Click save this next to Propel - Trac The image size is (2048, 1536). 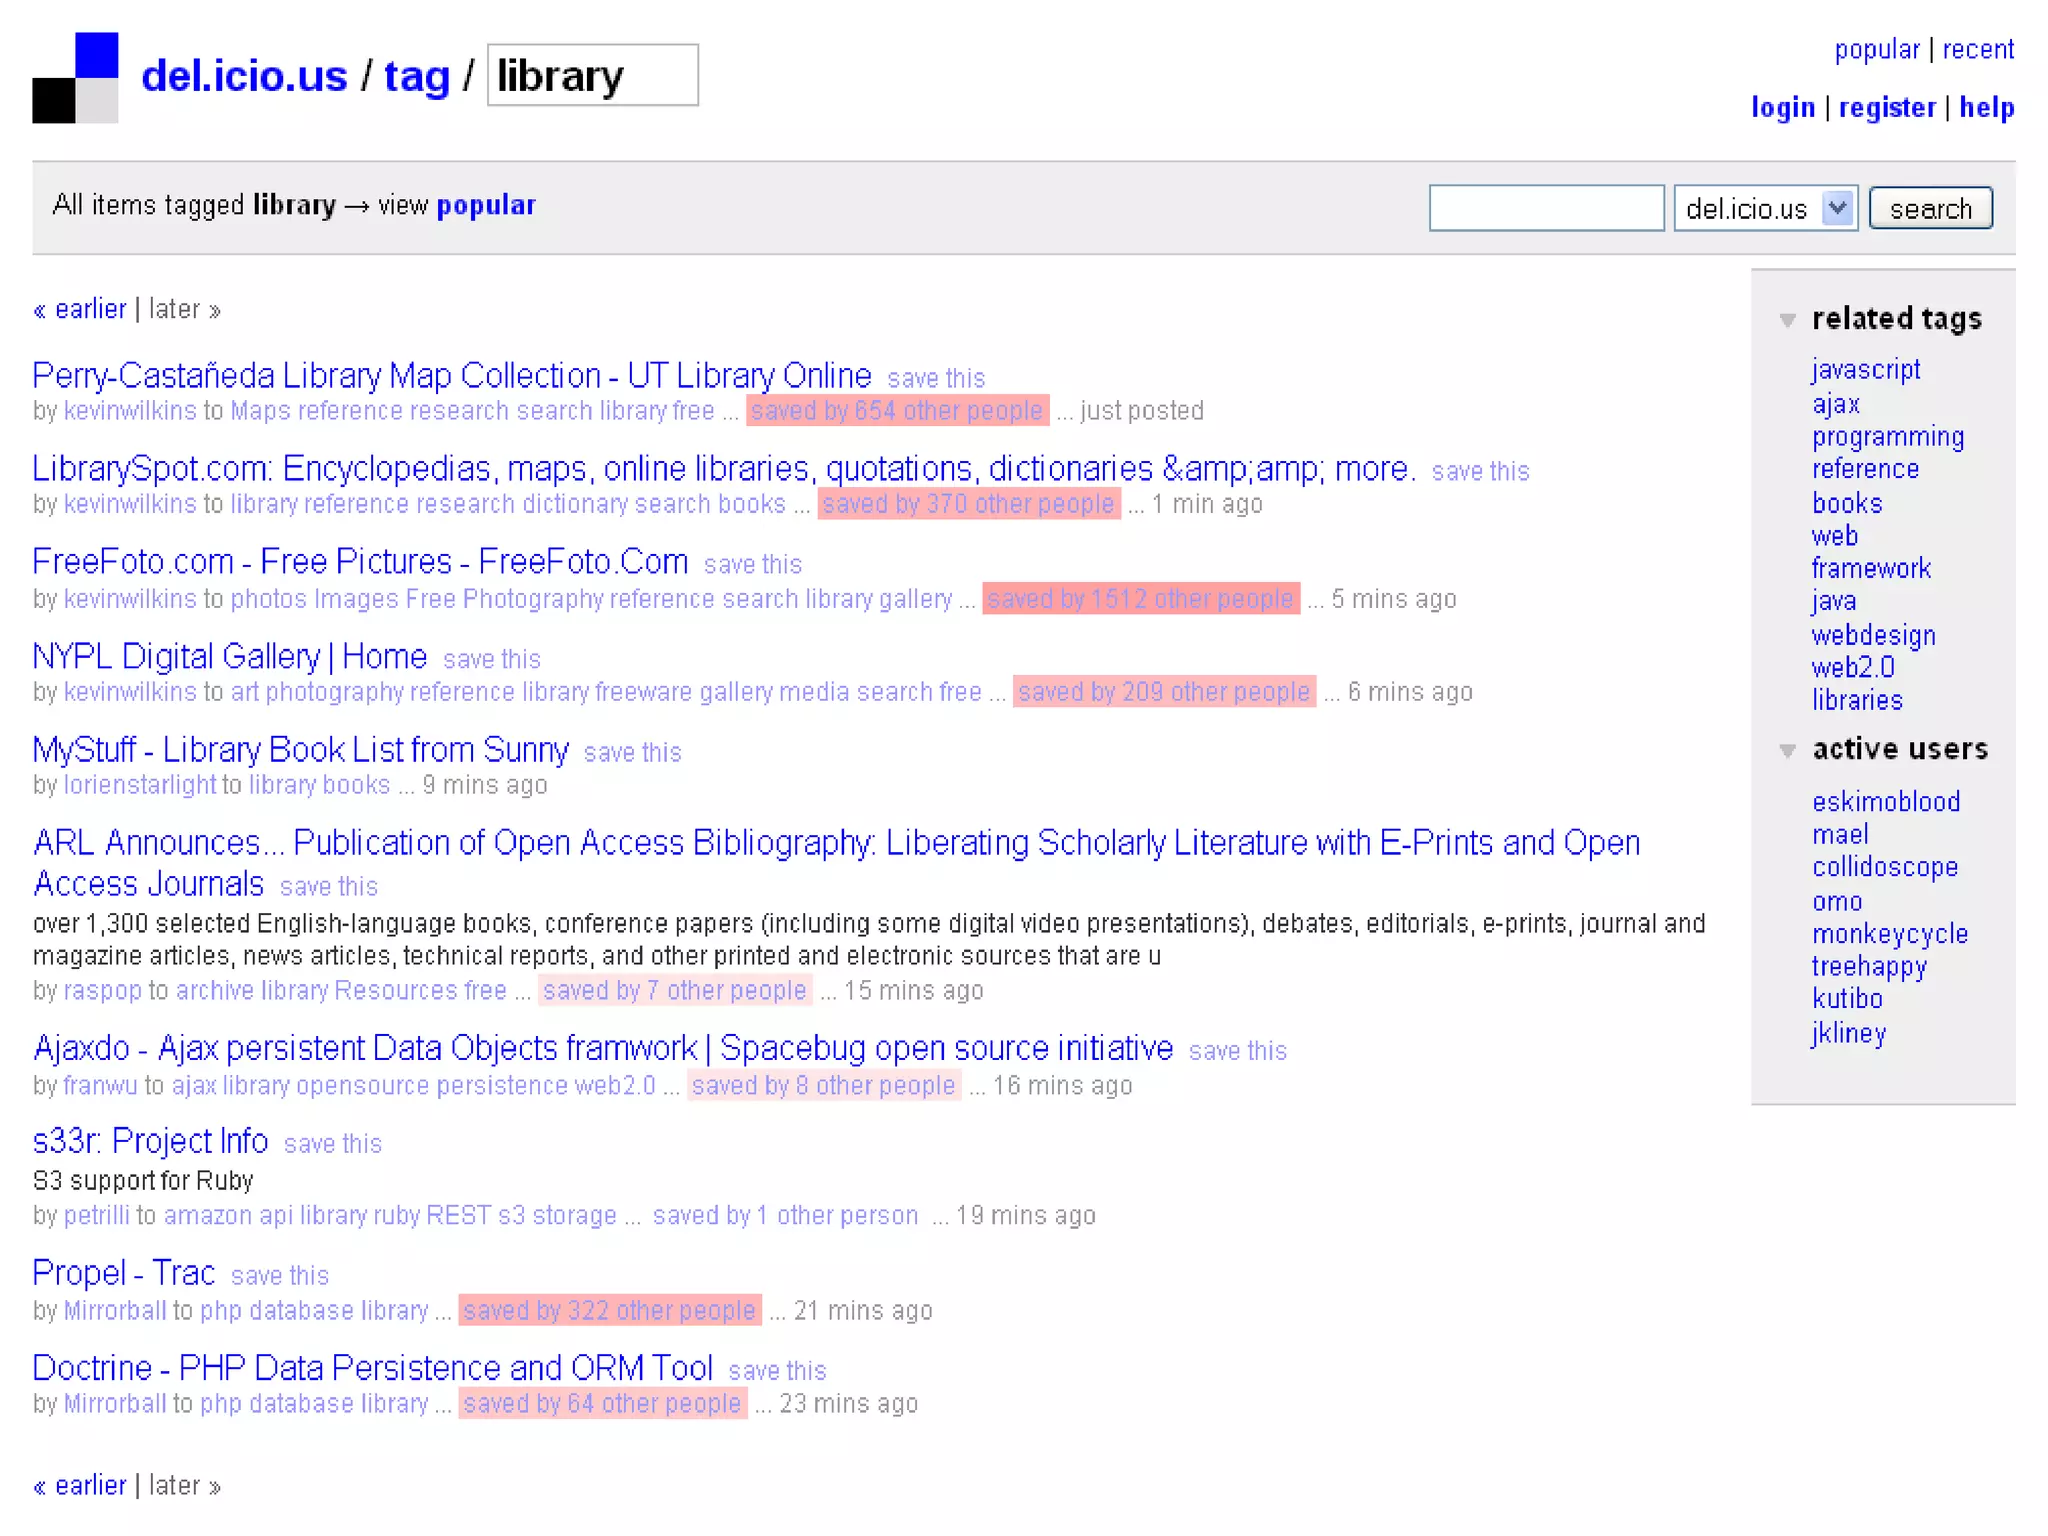pyautogui.click(x=279, y=1276)
